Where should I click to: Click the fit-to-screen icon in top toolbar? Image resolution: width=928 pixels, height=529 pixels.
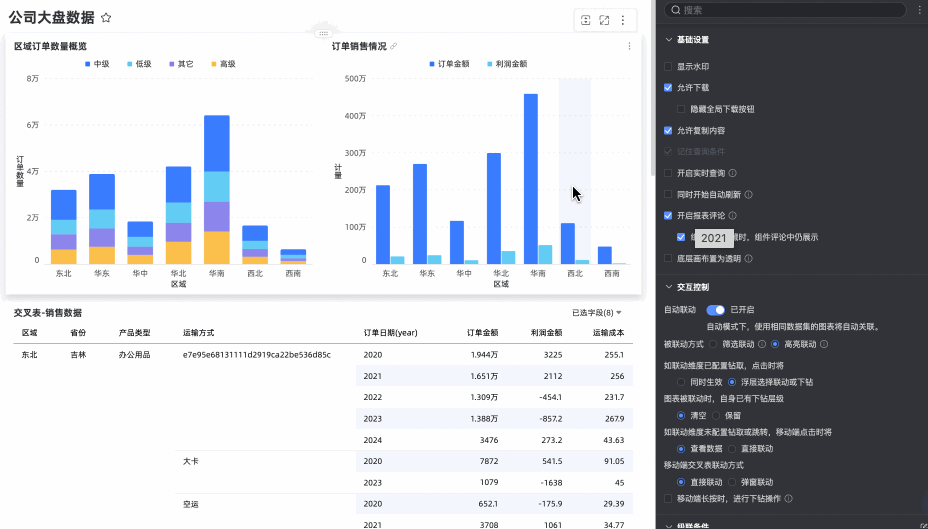(x=585, y=20)
